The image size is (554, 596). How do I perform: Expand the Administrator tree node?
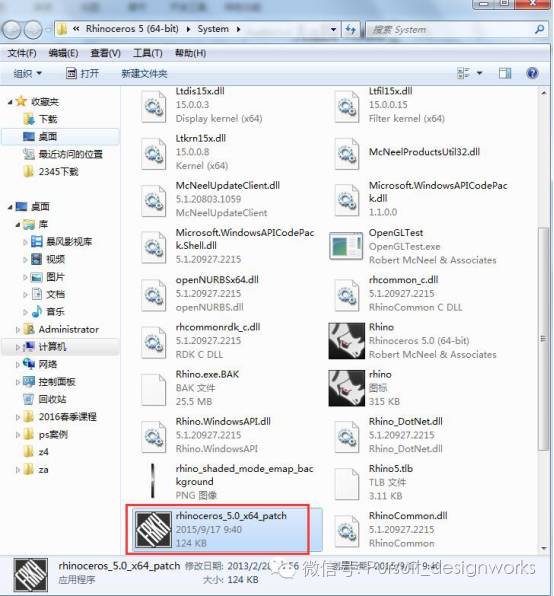[x=18, y=330]
